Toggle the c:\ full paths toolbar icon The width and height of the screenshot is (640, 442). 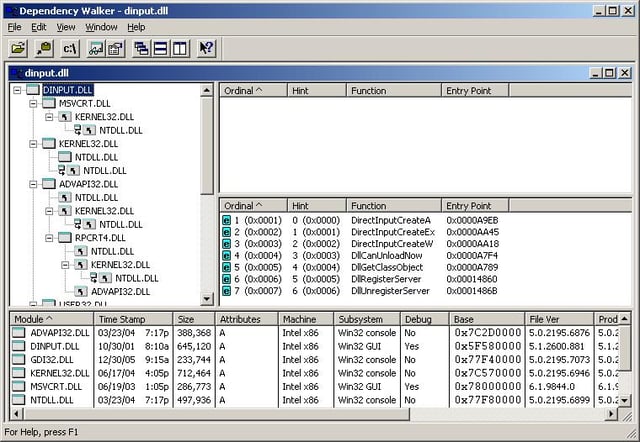(x=70, y=49)
